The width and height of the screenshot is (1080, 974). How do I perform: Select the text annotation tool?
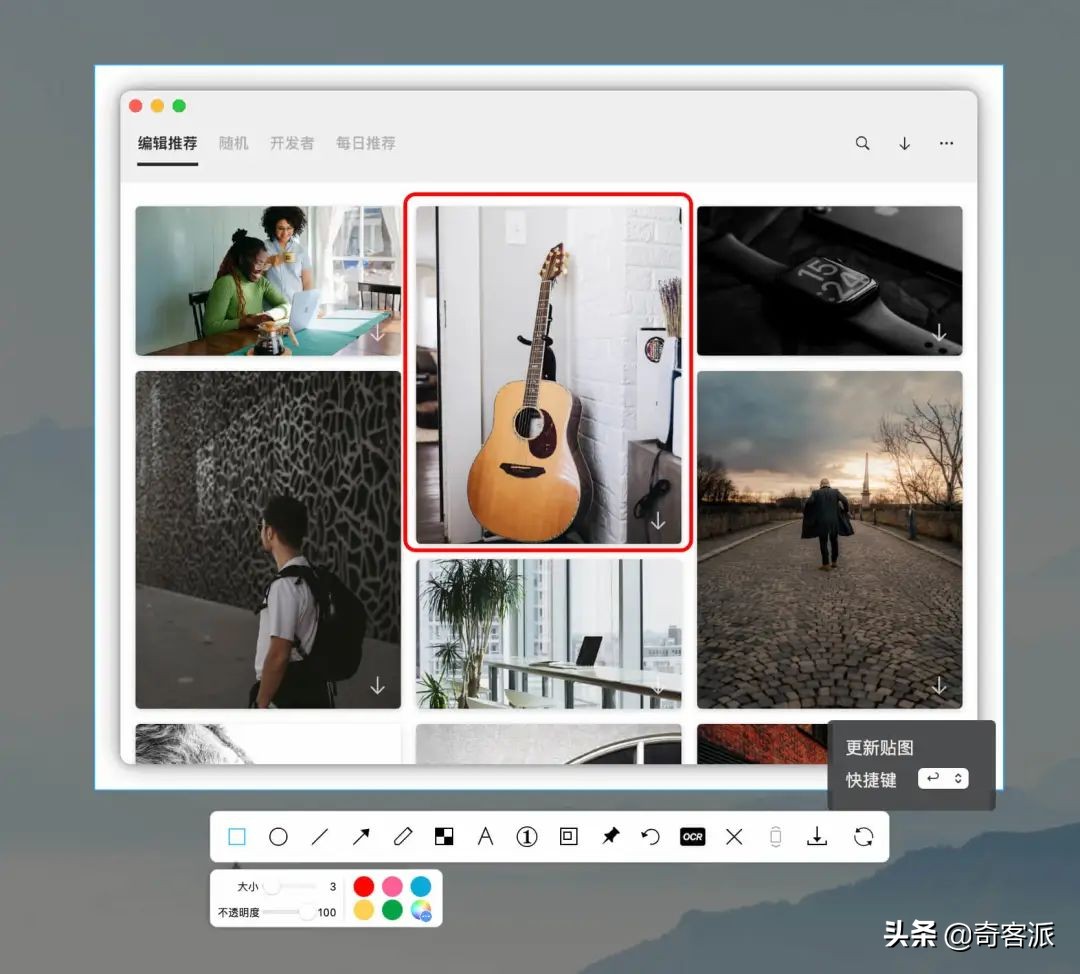(485, 836)
